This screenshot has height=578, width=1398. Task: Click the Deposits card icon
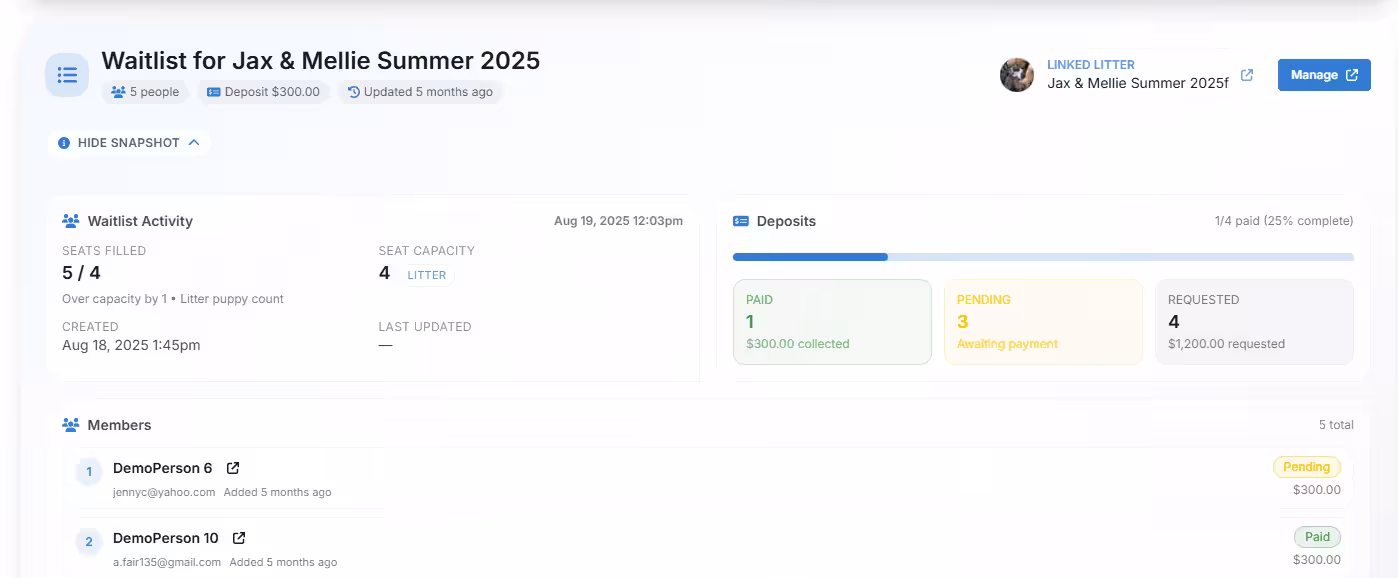pyautogui.click(x=741, y=221)
